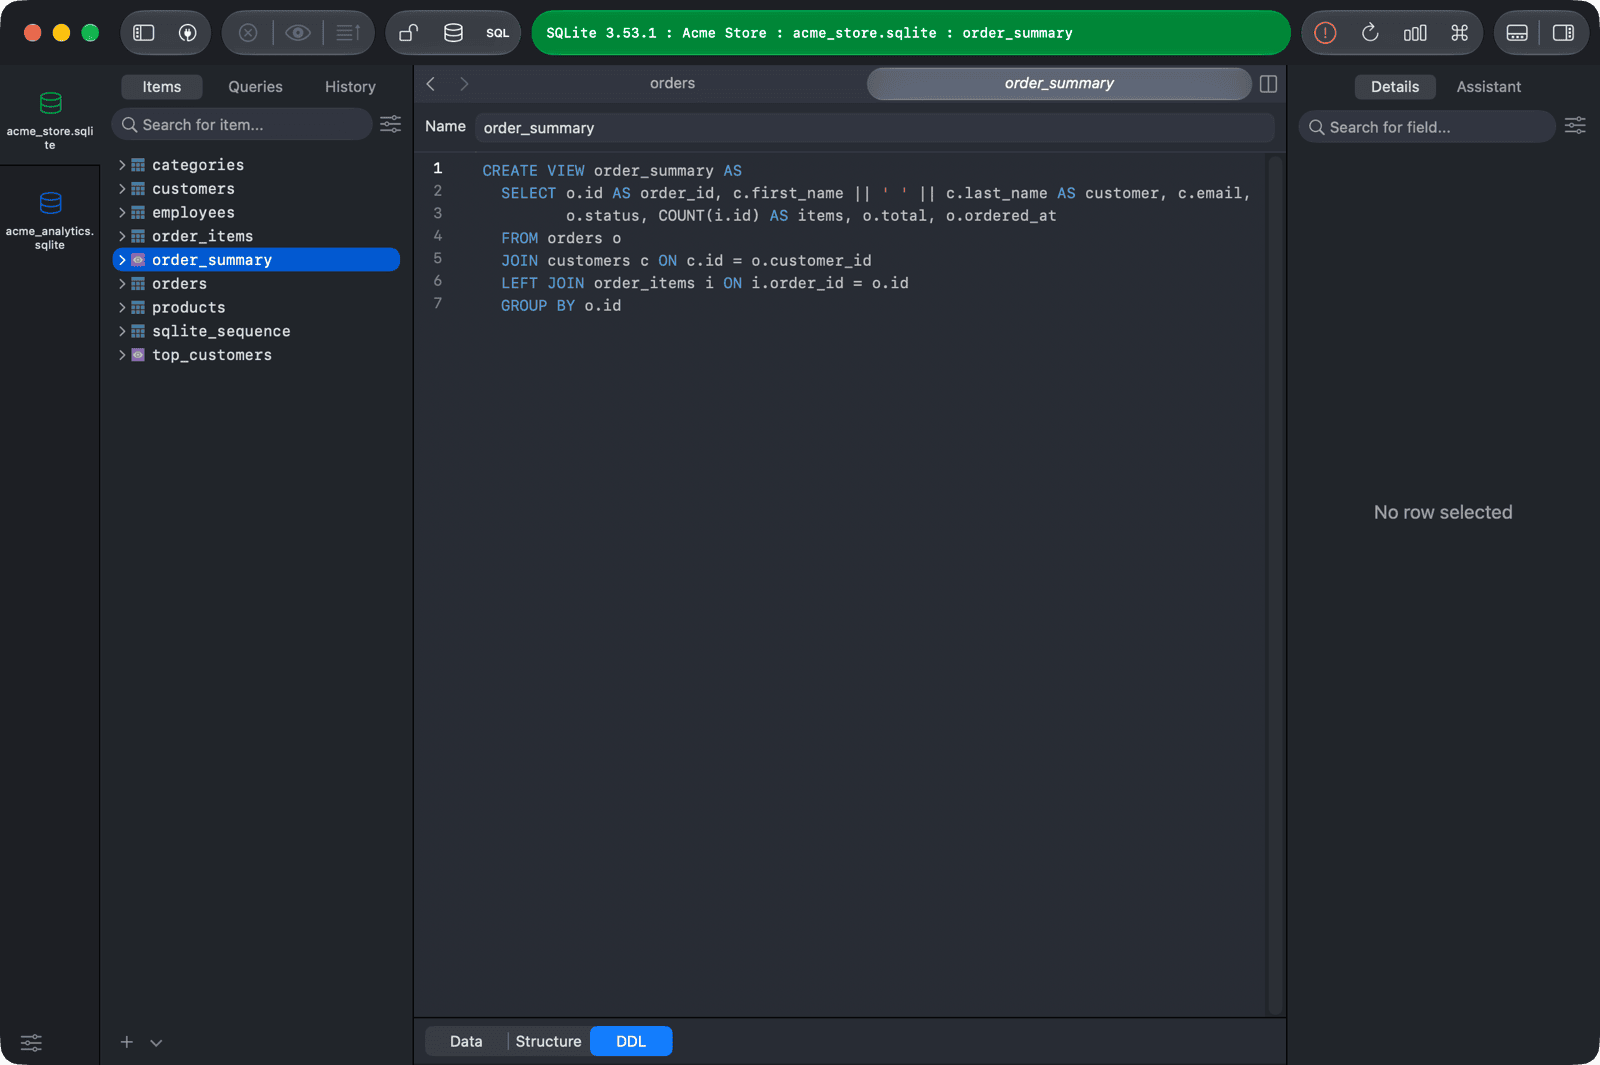Viewport: 1600px width, 1065px height.
Task: Show the Data view
Action: (466, 1041)
